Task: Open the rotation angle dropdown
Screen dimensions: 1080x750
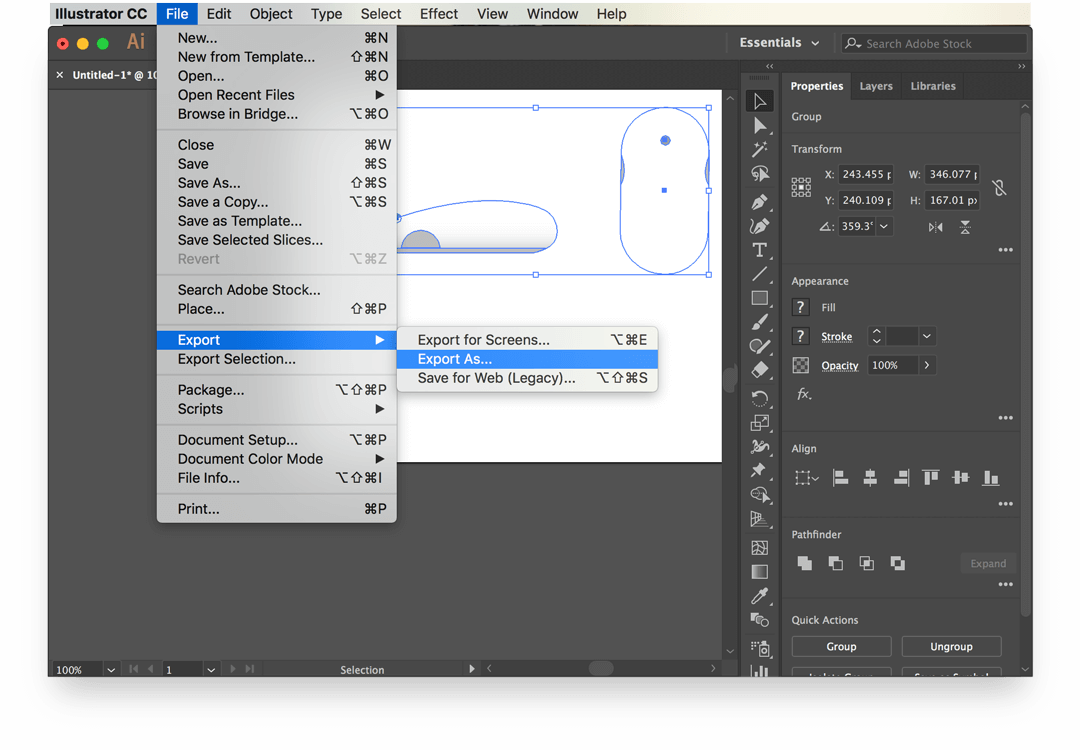Action: coord(884,226)
